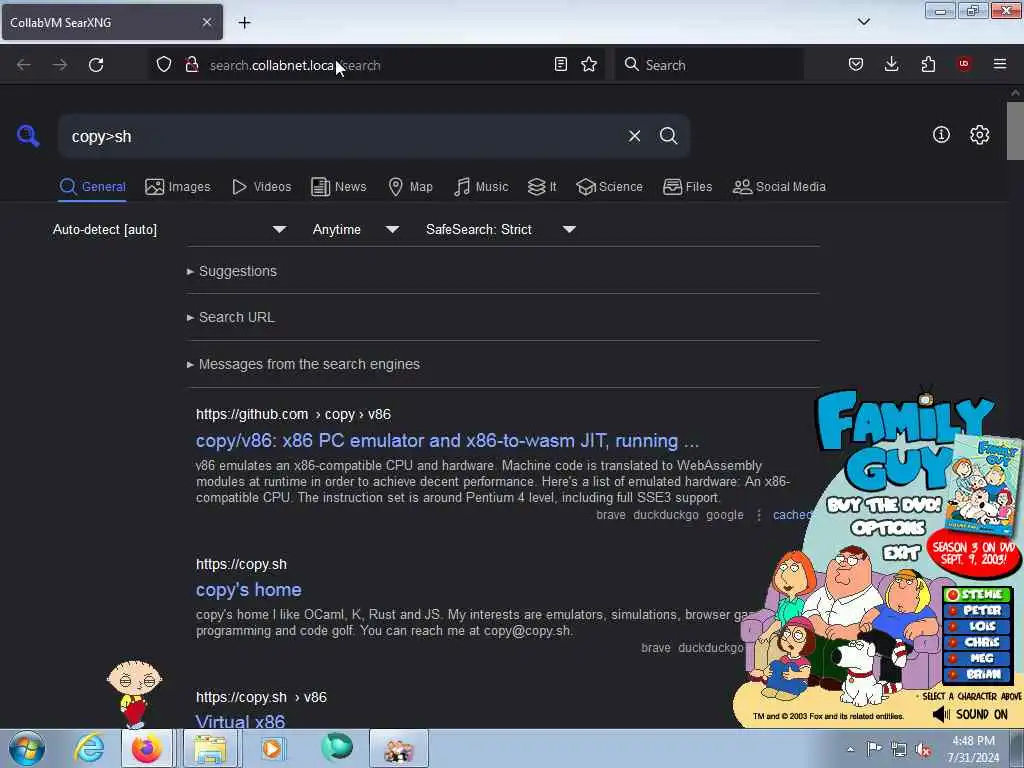
Task: Open SearXNG preferences gear icon
Action: click(x=979, y=135)
